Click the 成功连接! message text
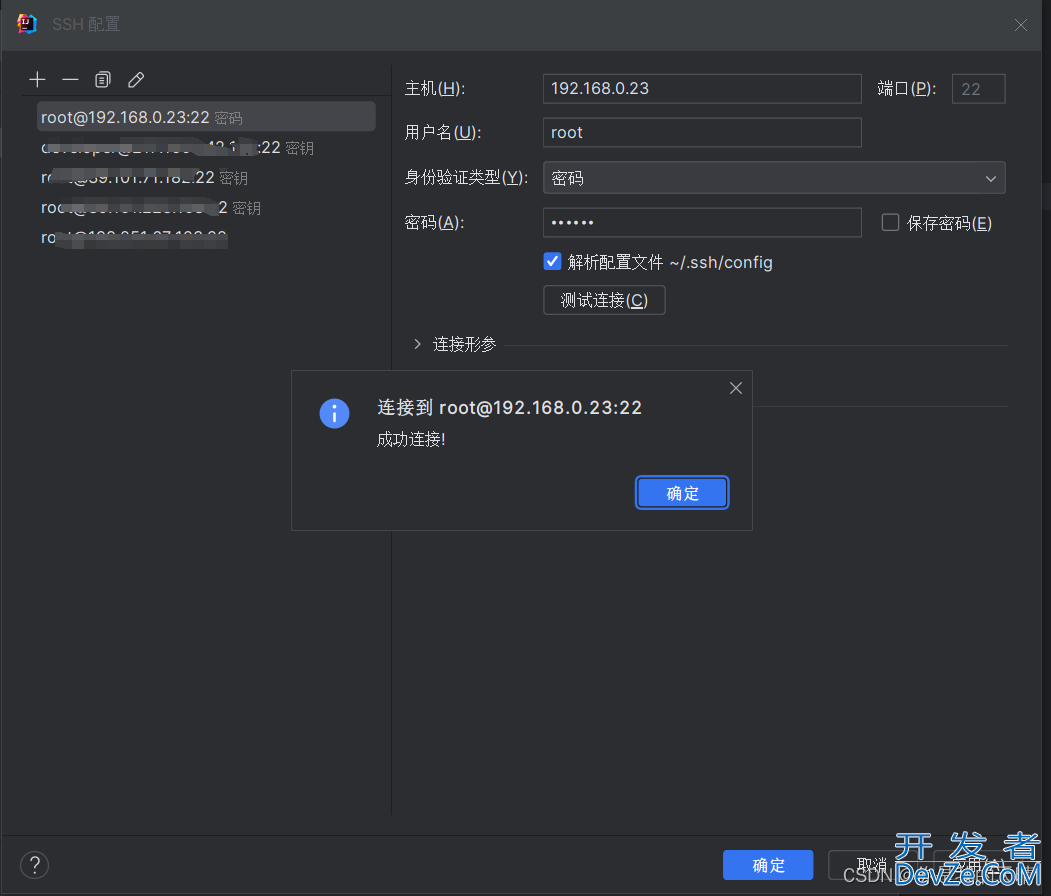This screenshot has height=896, width=1051. 411,440
